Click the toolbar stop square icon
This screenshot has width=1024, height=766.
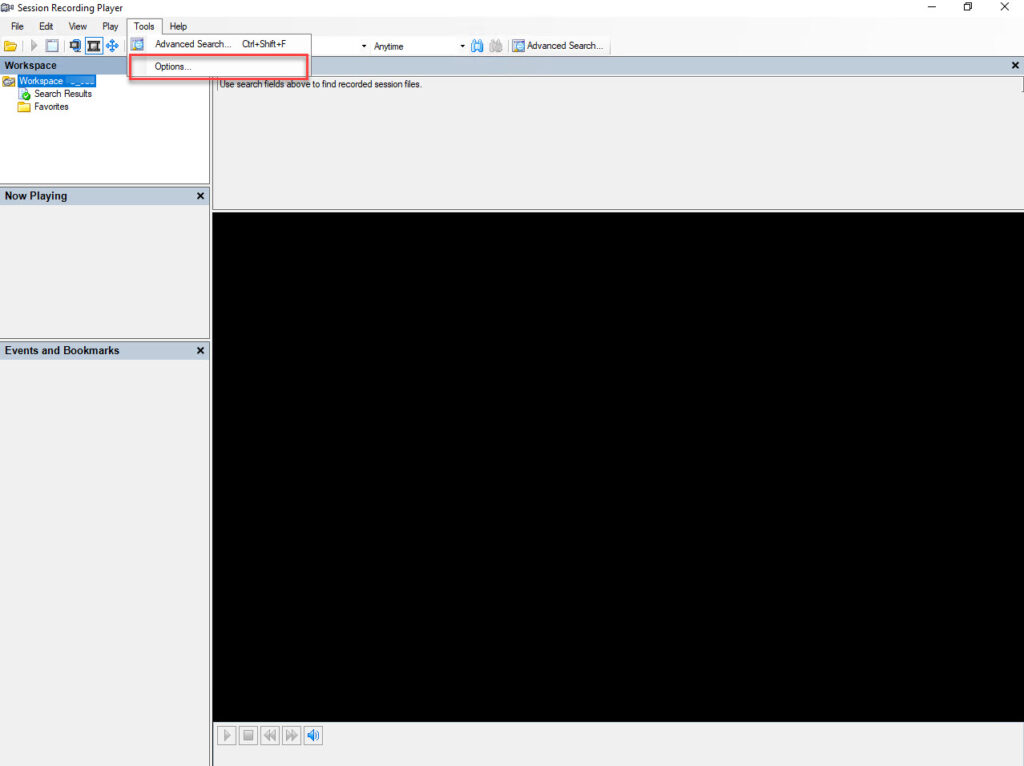tap(52, 46)
